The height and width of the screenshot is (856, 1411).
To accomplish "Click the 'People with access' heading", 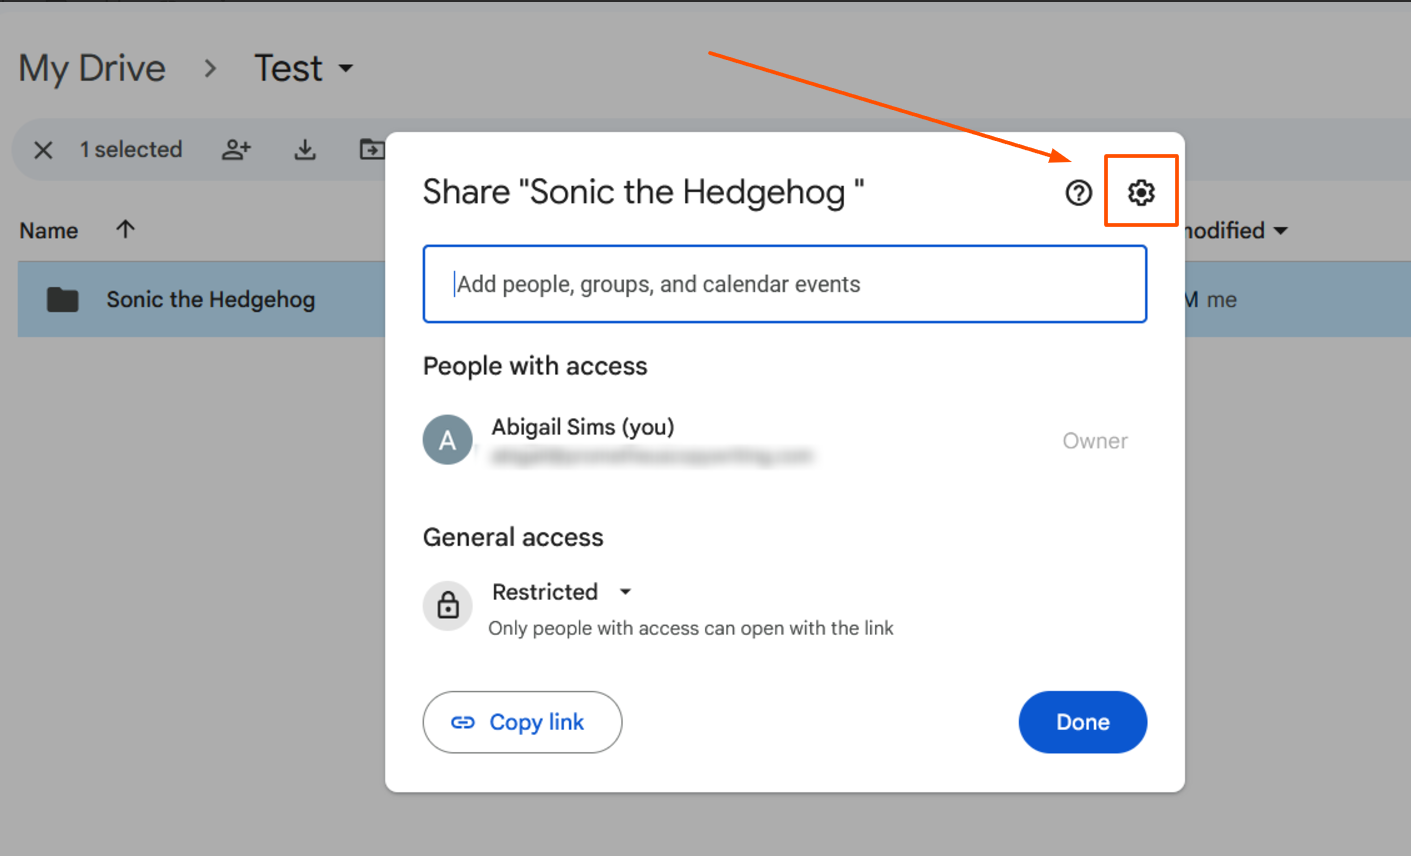I will click(535, 366).
